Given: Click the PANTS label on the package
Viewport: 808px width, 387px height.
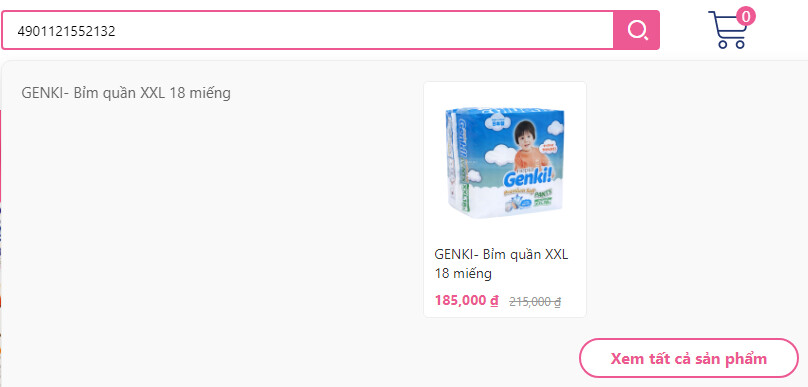Looking at the screenshot, I should click(x=545, y=196).
